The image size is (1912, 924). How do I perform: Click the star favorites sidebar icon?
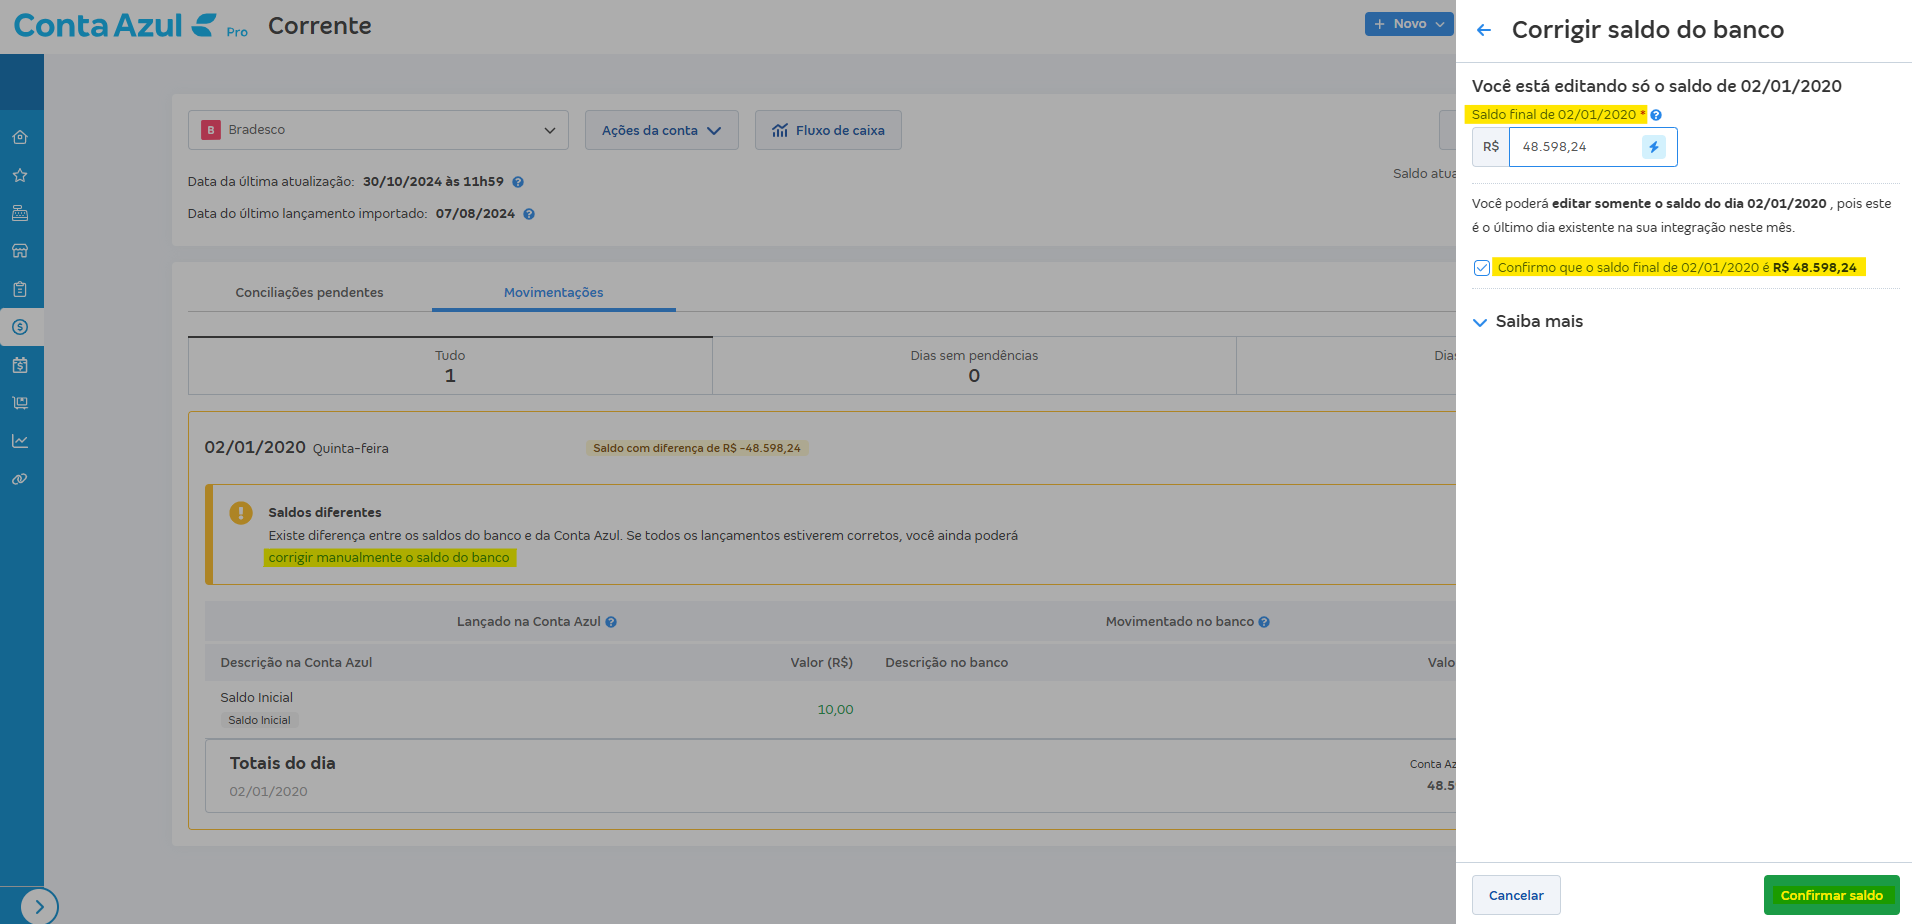tap(20, 175)
